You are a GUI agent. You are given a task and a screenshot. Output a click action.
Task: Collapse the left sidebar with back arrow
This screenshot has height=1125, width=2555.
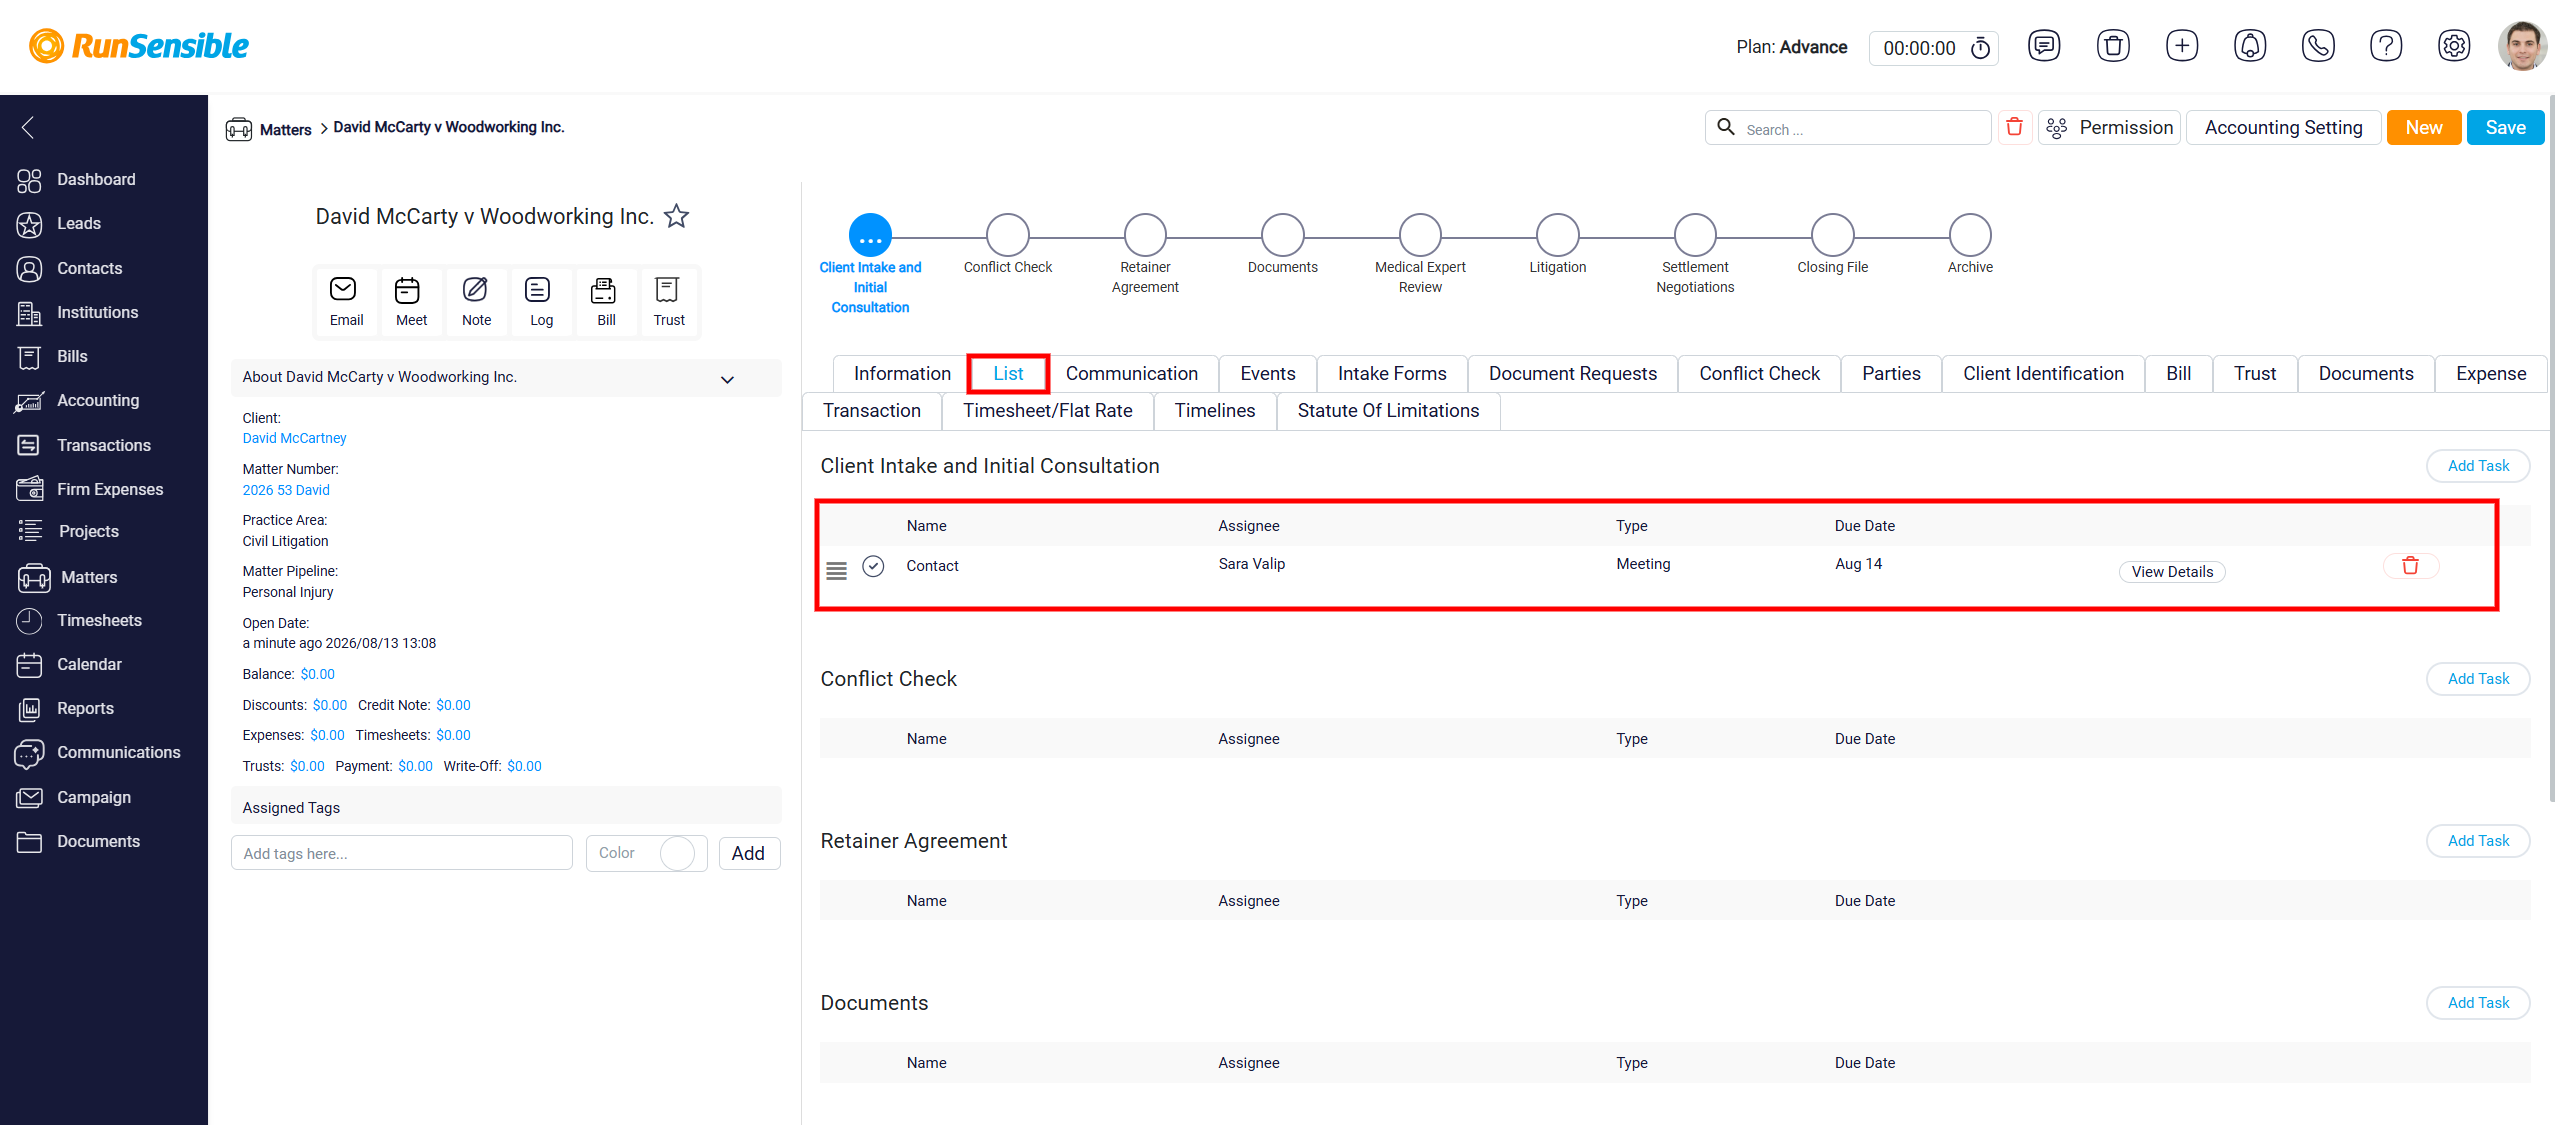point(28,127)
